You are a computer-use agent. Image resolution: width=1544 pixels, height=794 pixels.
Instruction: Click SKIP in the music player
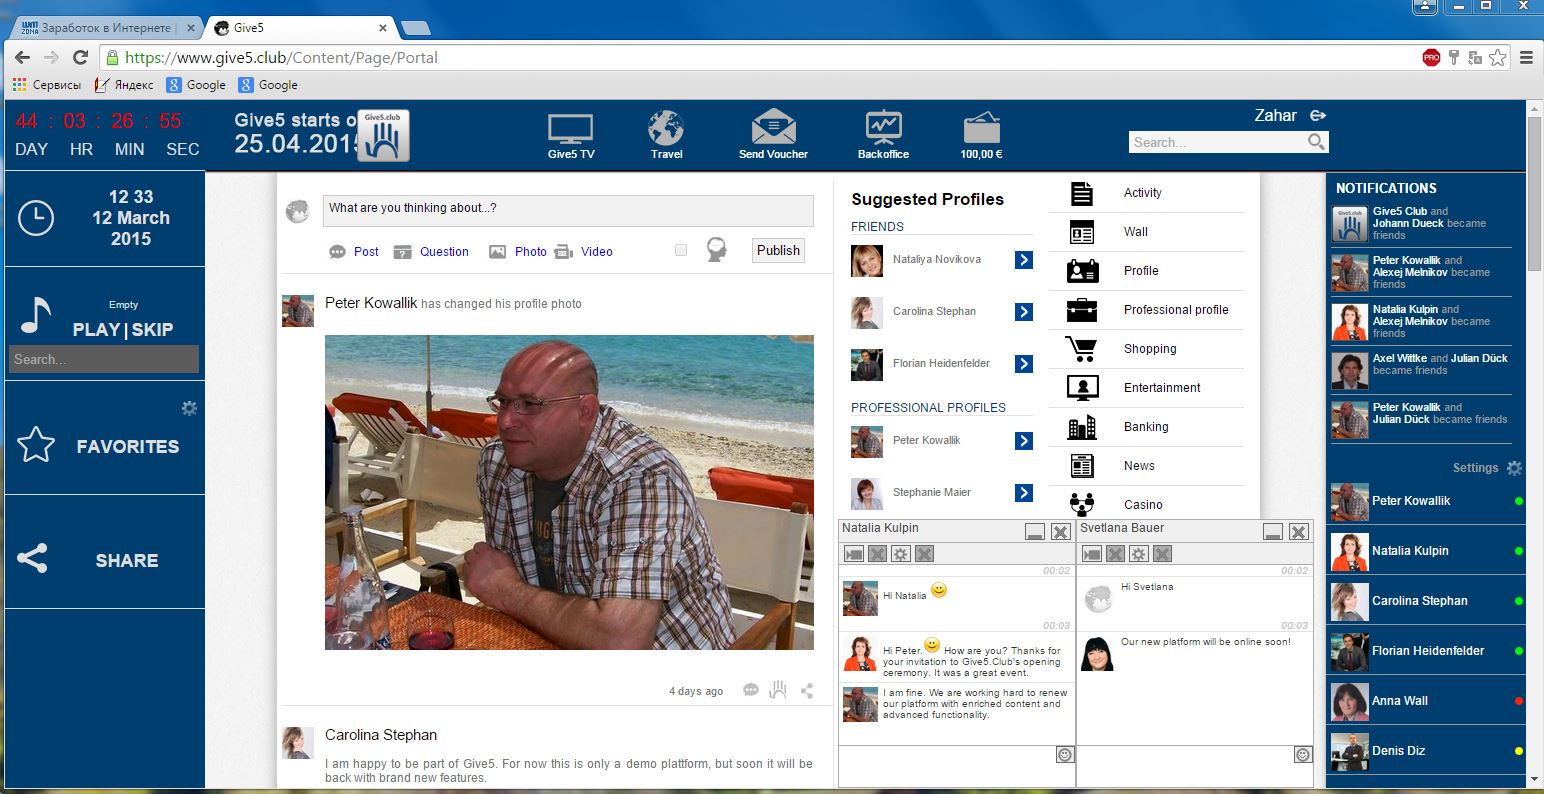152,330
